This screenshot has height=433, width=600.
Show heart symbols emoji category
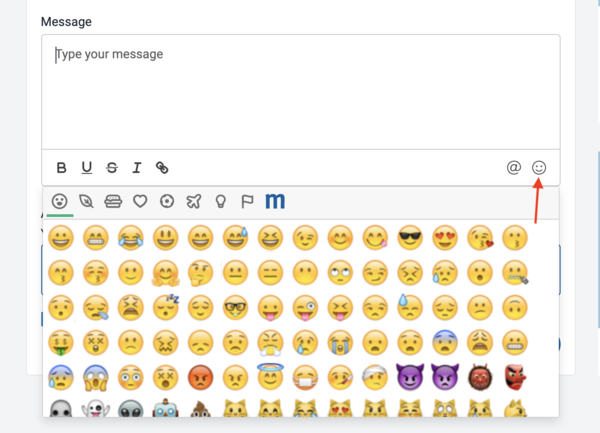(x=140, y=201)
